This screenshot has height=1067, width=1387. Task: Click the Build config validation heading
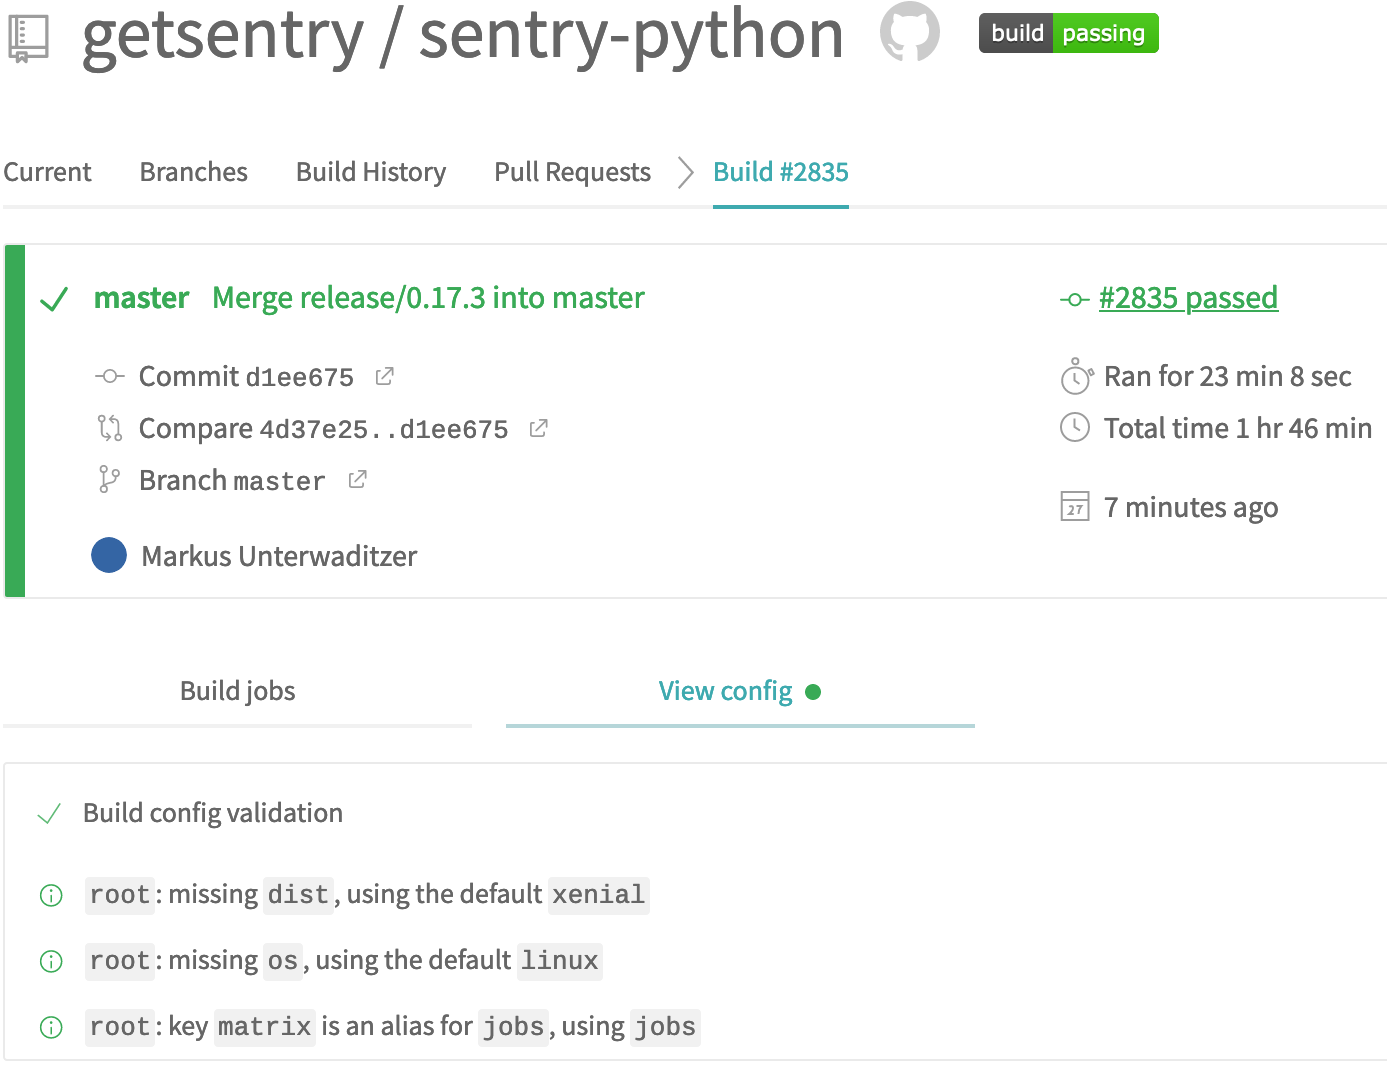(213, 813)
